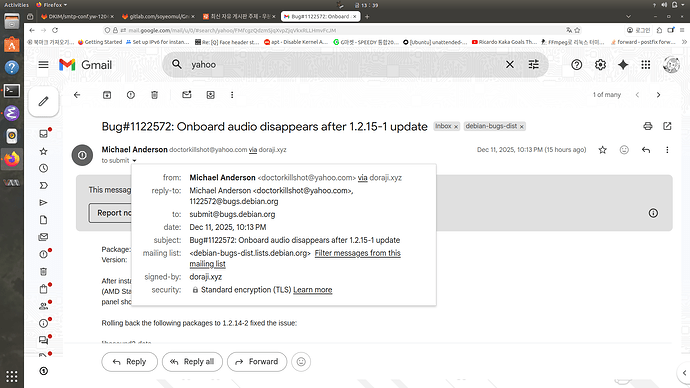
Task: Bookmark this page star icon
Action: pyautogui.click(x=577, y=30)
